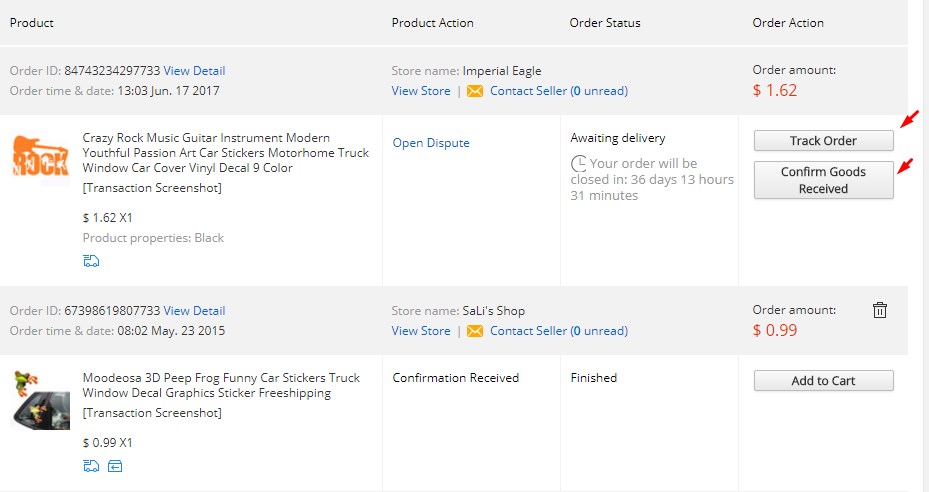This screenshot has width=929, height=492.
Task: View Detail of order 84743234297733
Action: click(x=194, y=71)
